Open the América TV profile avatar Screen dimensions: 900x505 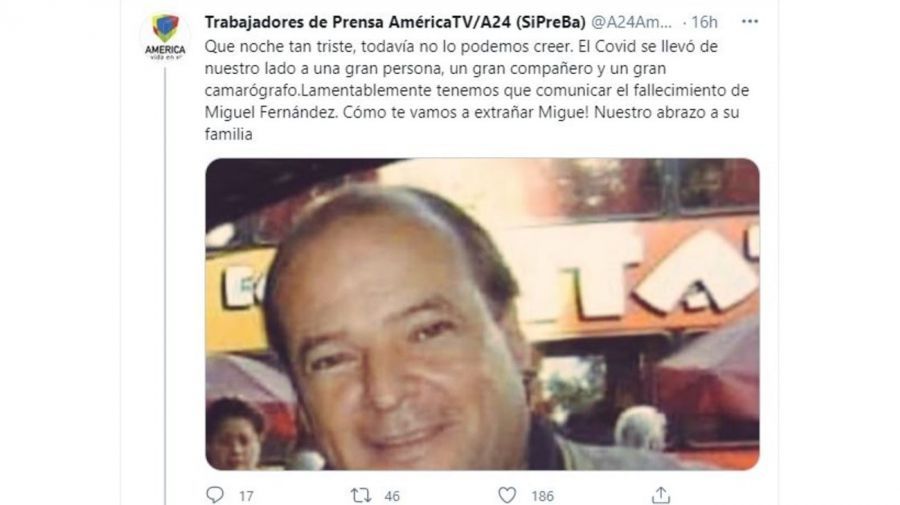(x=165, y=36)
